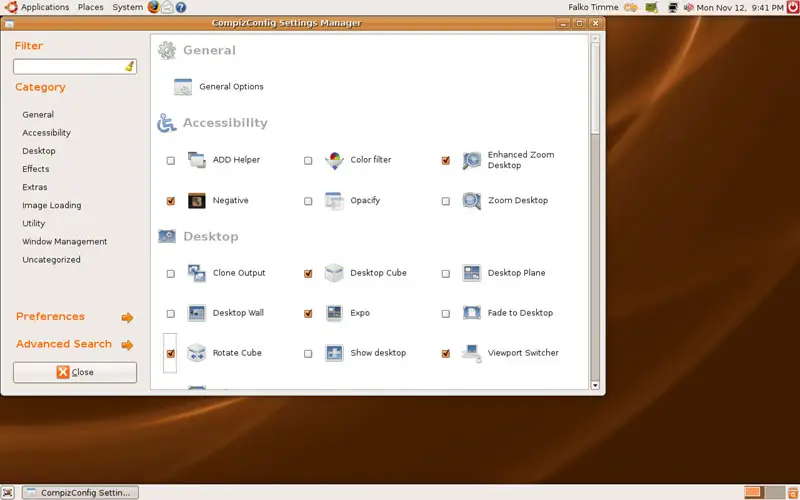Disable the Viewport Switcher checkbox
The width and height of the screenshot is (800, 500).
coord(445,354)
